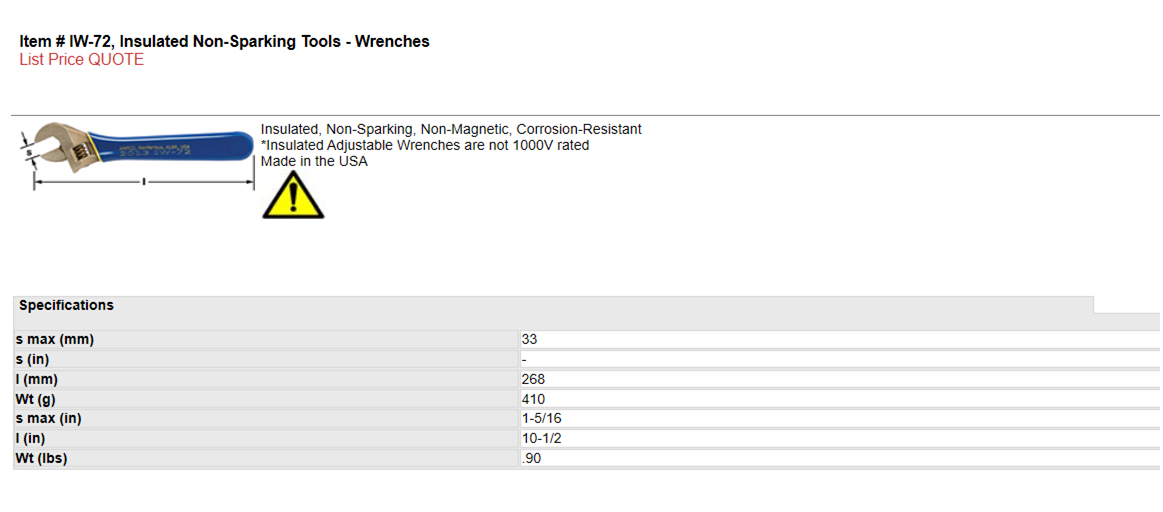Click the 1000V rating disclaimer text
Screen dimensions: 1163x512
[425, 145]
